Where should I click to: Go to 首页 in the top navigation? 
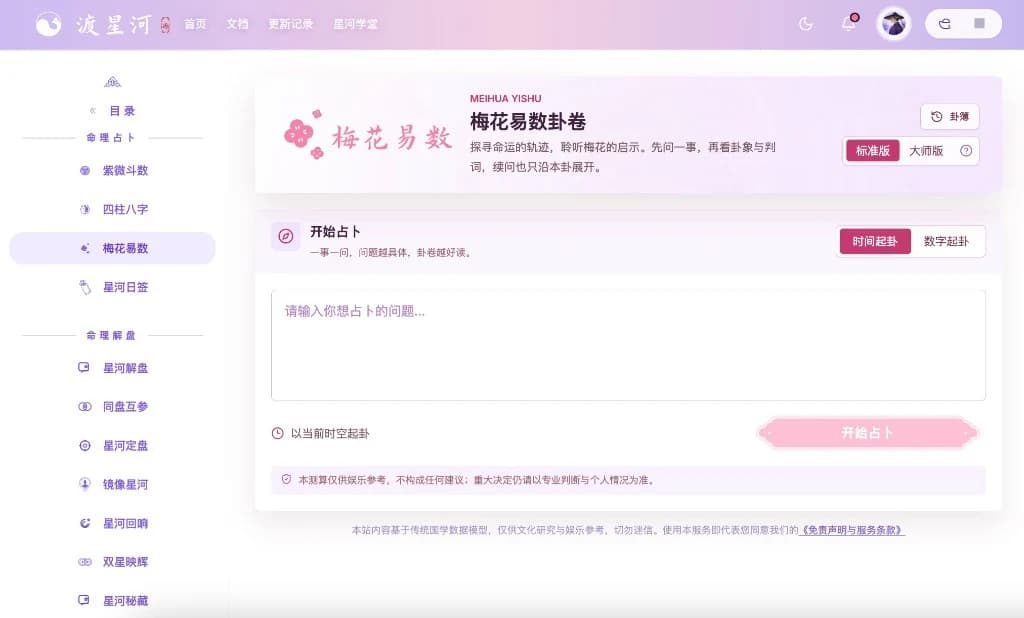[195, 24]
